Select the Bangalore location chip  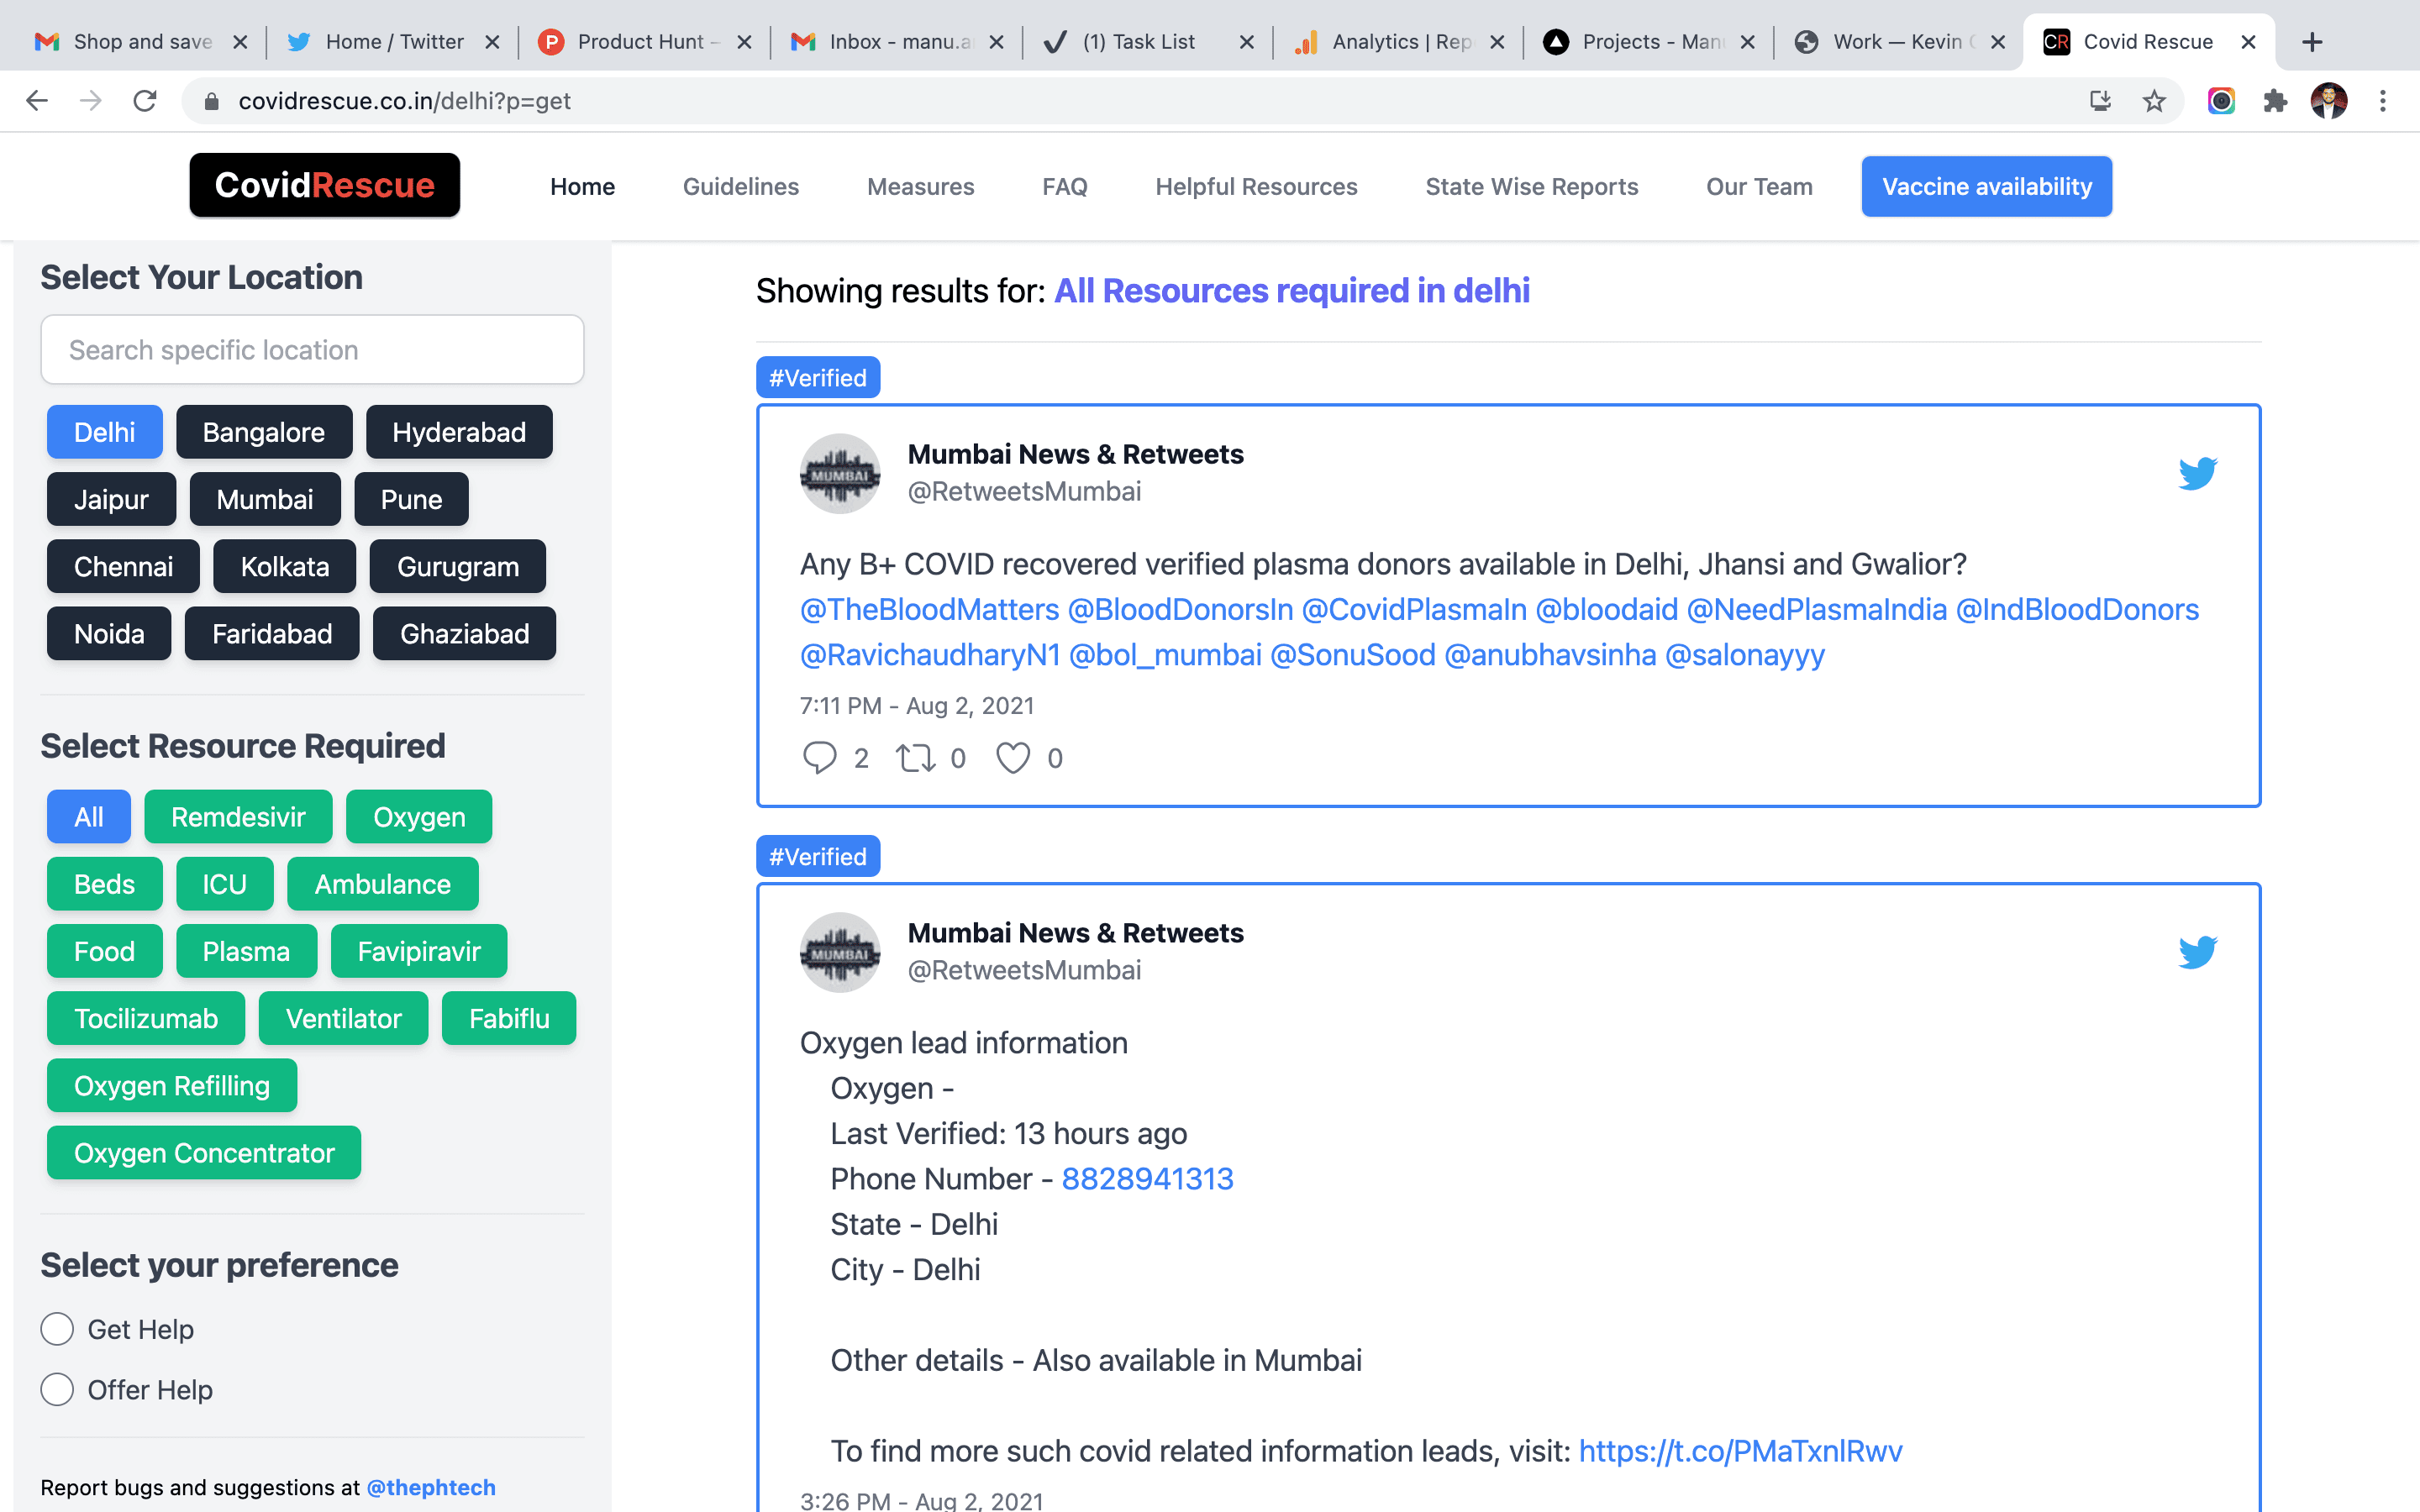coord(264,432)
